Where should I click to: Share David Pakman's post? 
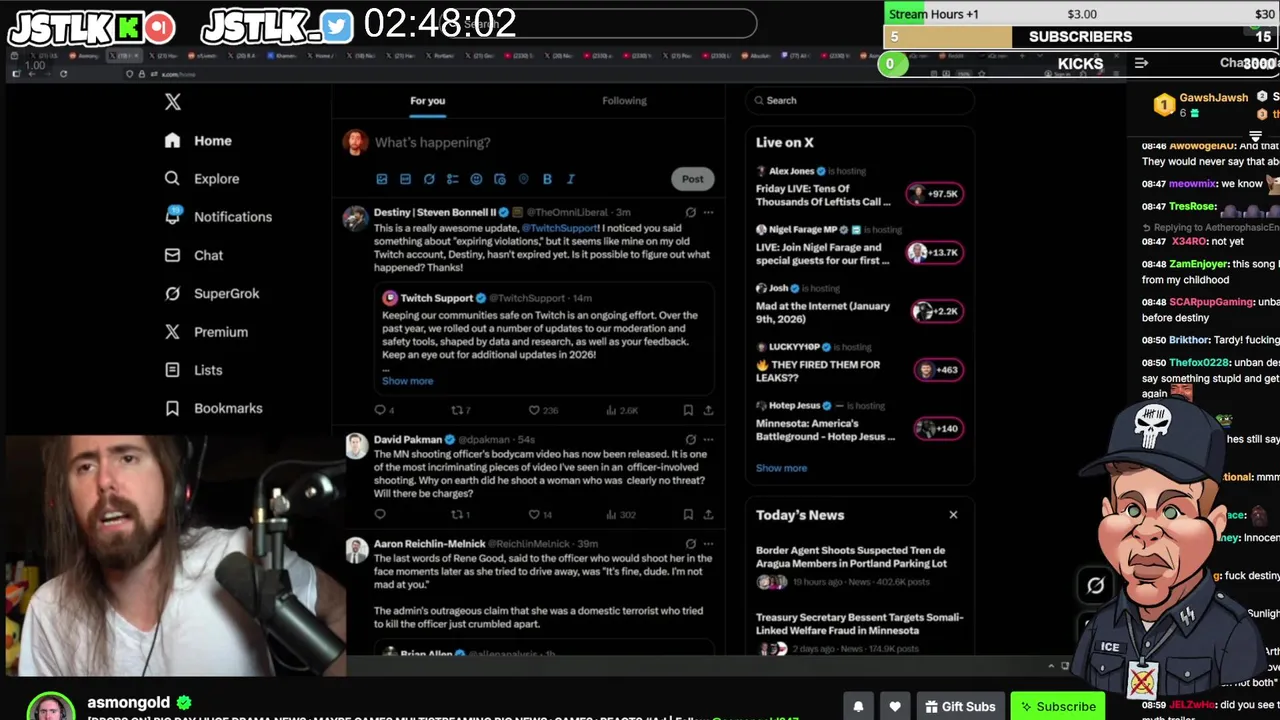tap(708, 515)
